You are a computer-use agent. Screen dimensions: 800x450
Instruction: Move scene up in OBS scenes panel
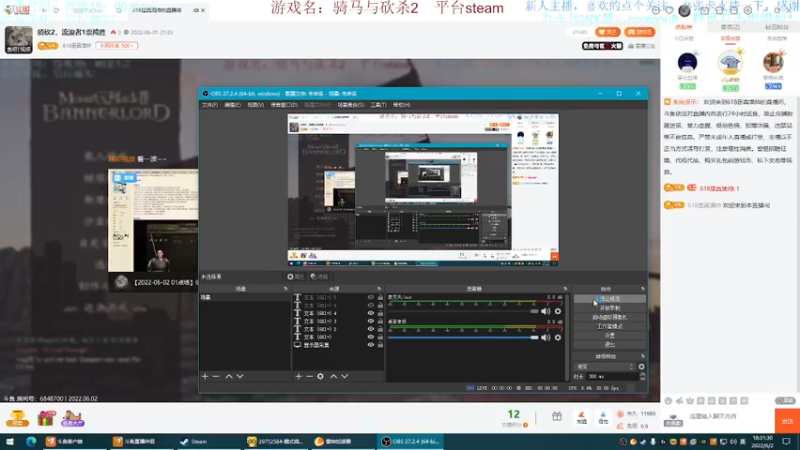pos(229,377)
